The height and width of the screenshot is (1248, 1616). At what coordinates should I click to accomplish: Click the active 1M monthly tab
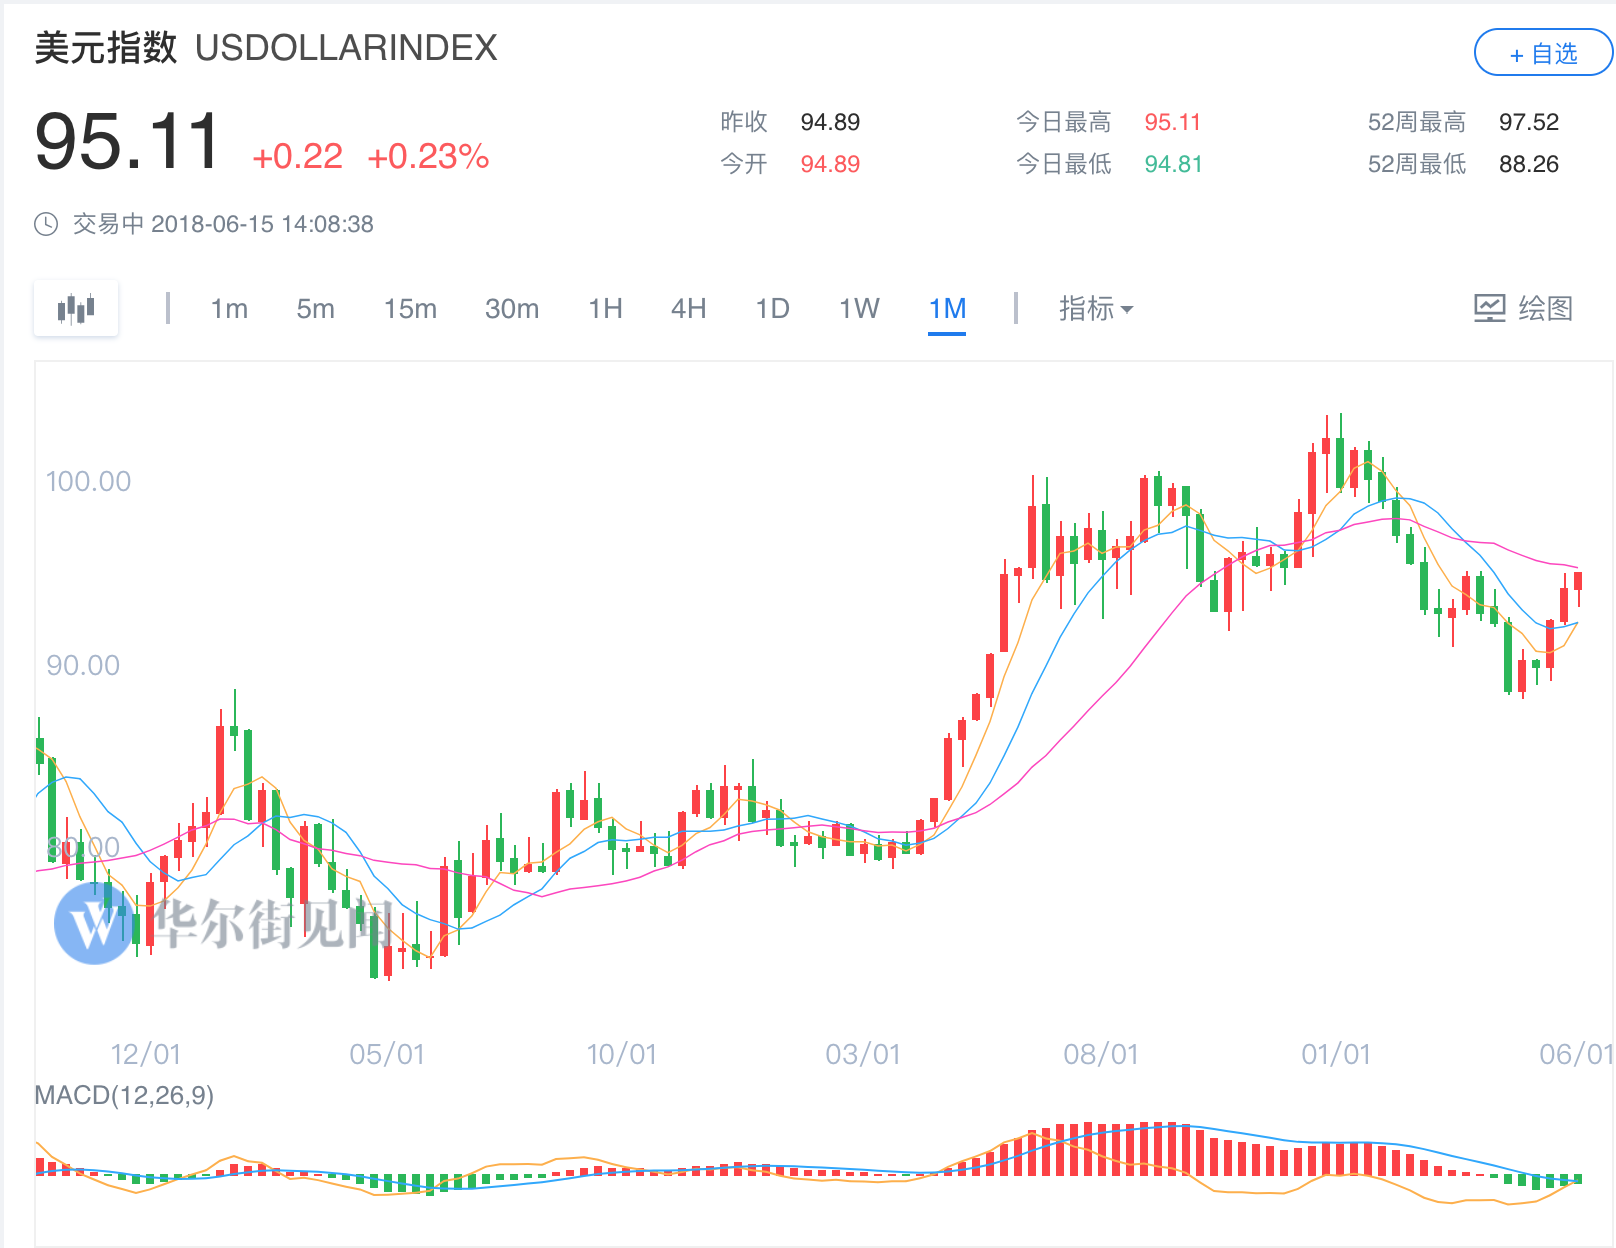947,309
